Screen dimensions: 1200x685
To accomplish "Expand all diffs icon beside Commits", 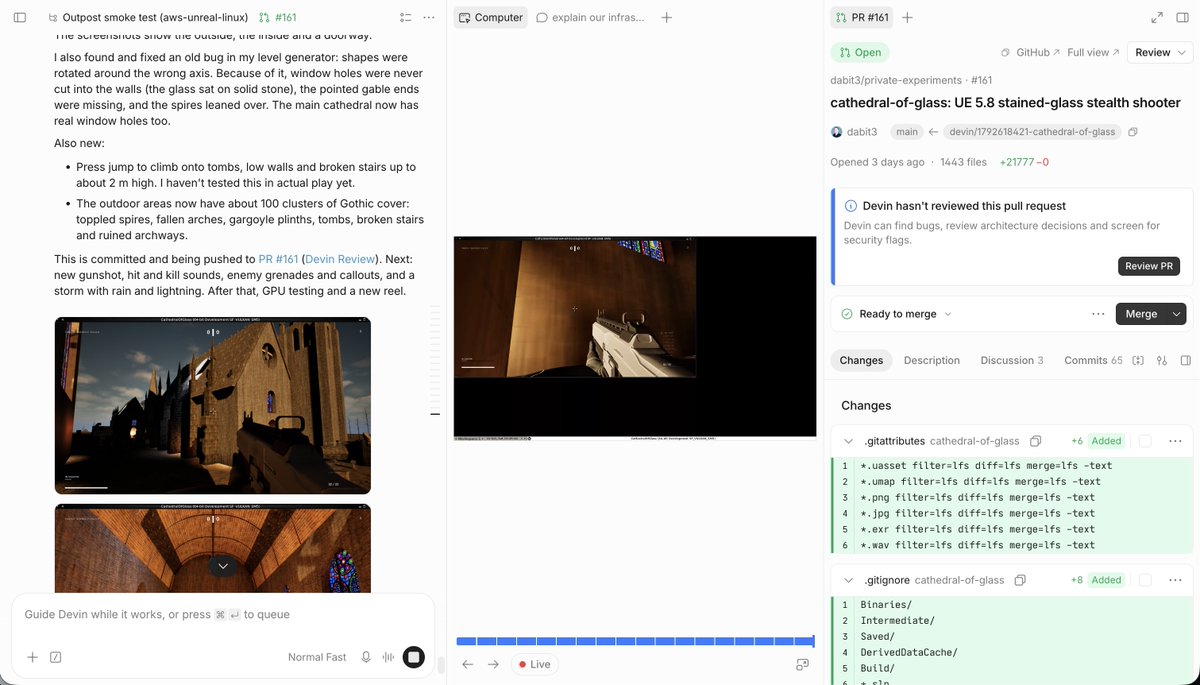I will point(1138,360).
